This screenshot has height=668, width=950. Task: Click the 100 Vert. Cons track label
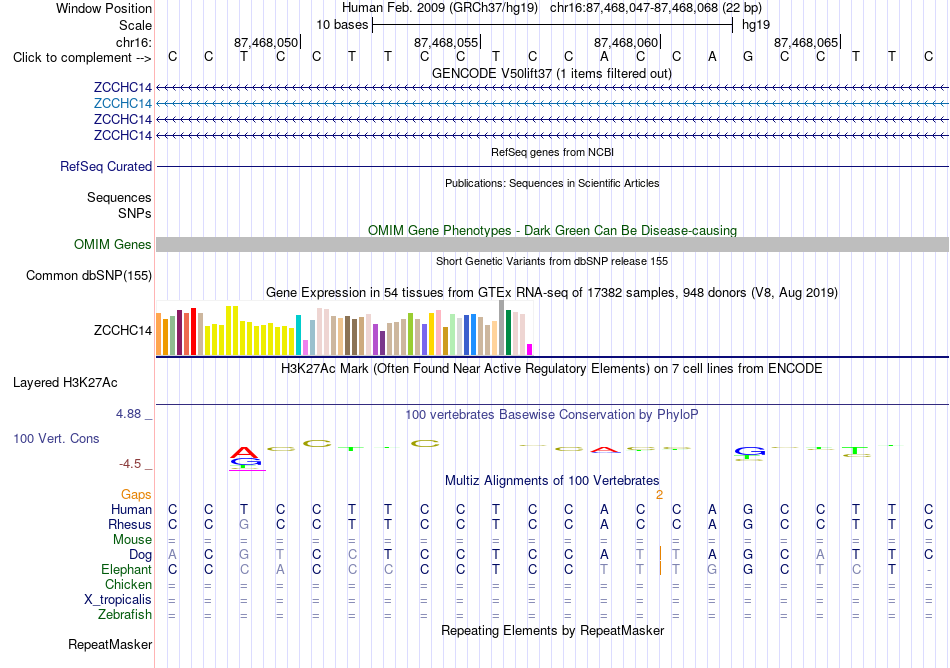[56, 438]
